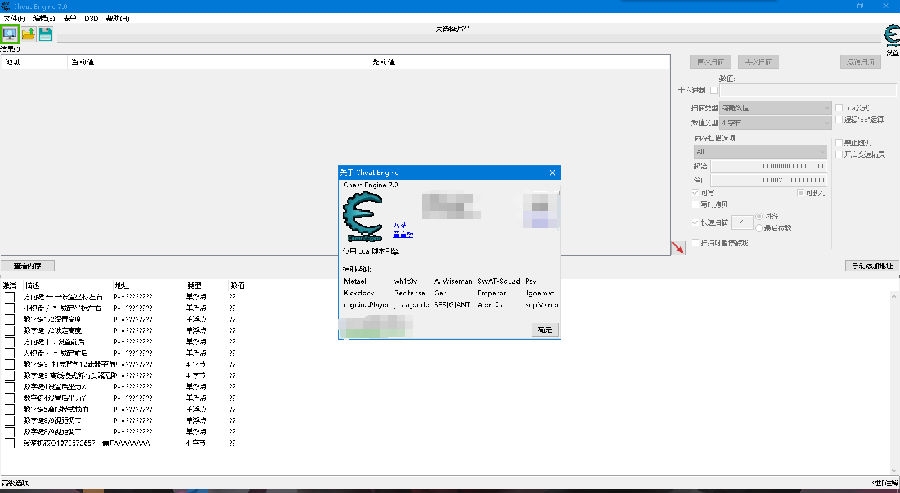Open the value type dropdown
This screenshot has height=493, width=900.
click(x=775, y=123)
